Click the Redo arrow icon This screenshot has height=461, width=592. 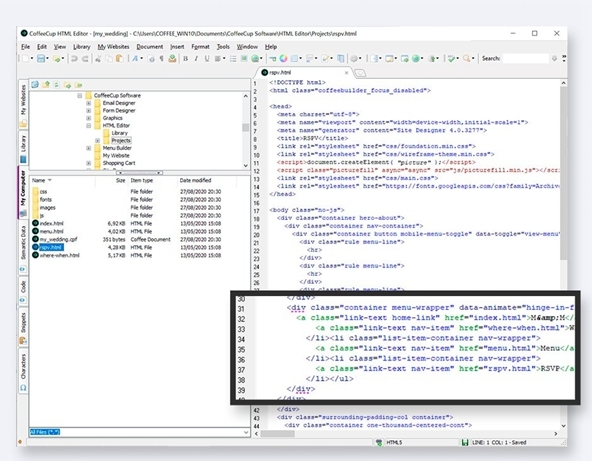coord(85,59)
